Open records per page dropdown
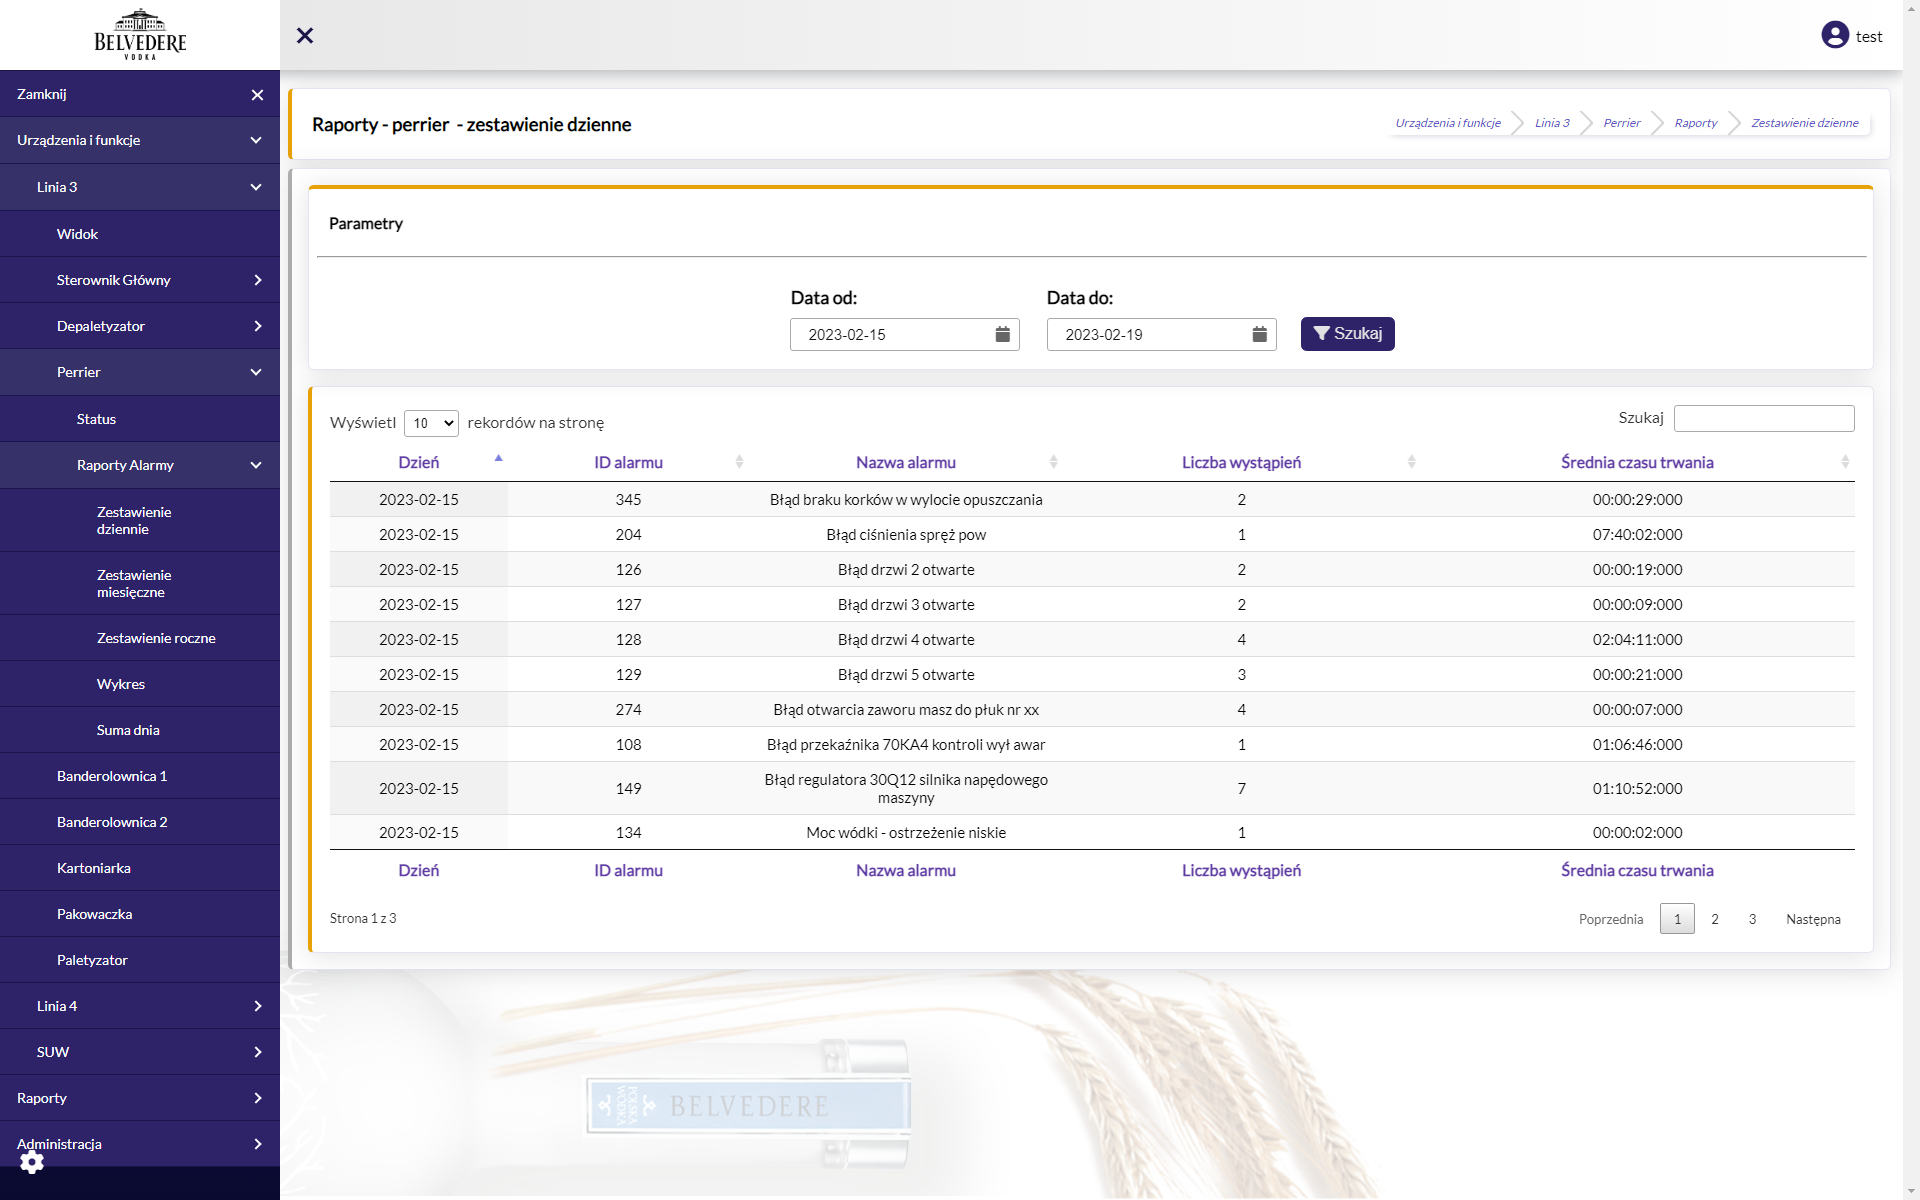Screen dimensions: 1920x1200 (x=431, y=423)
